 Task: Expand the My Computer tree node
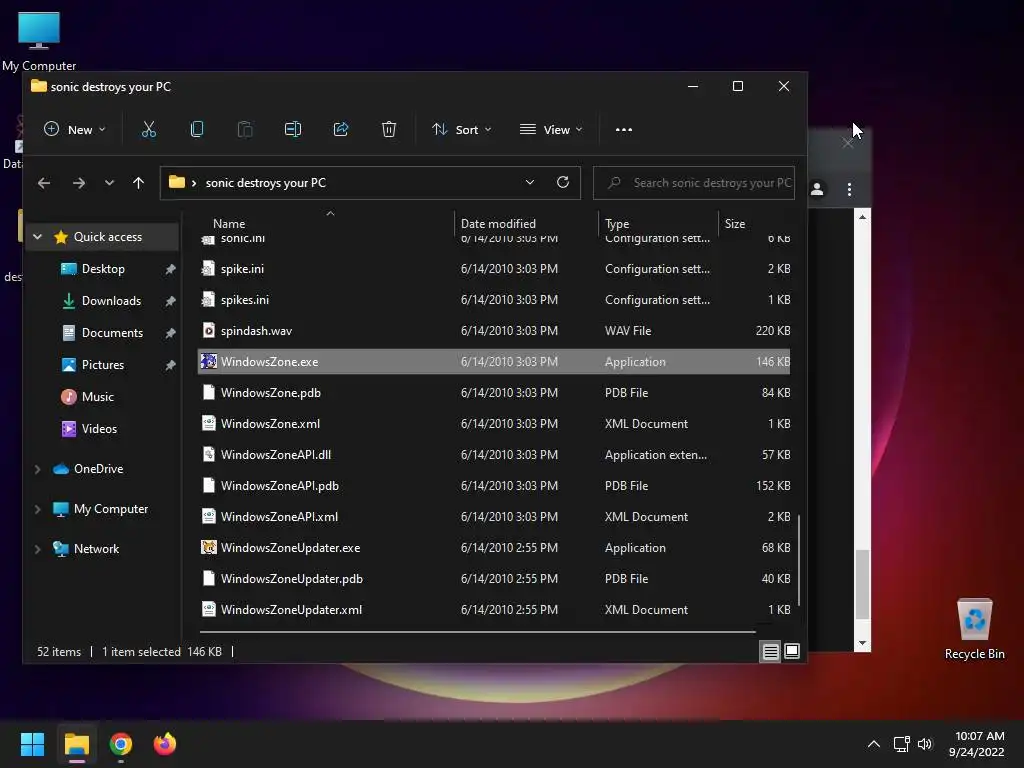tap(38, 509)
